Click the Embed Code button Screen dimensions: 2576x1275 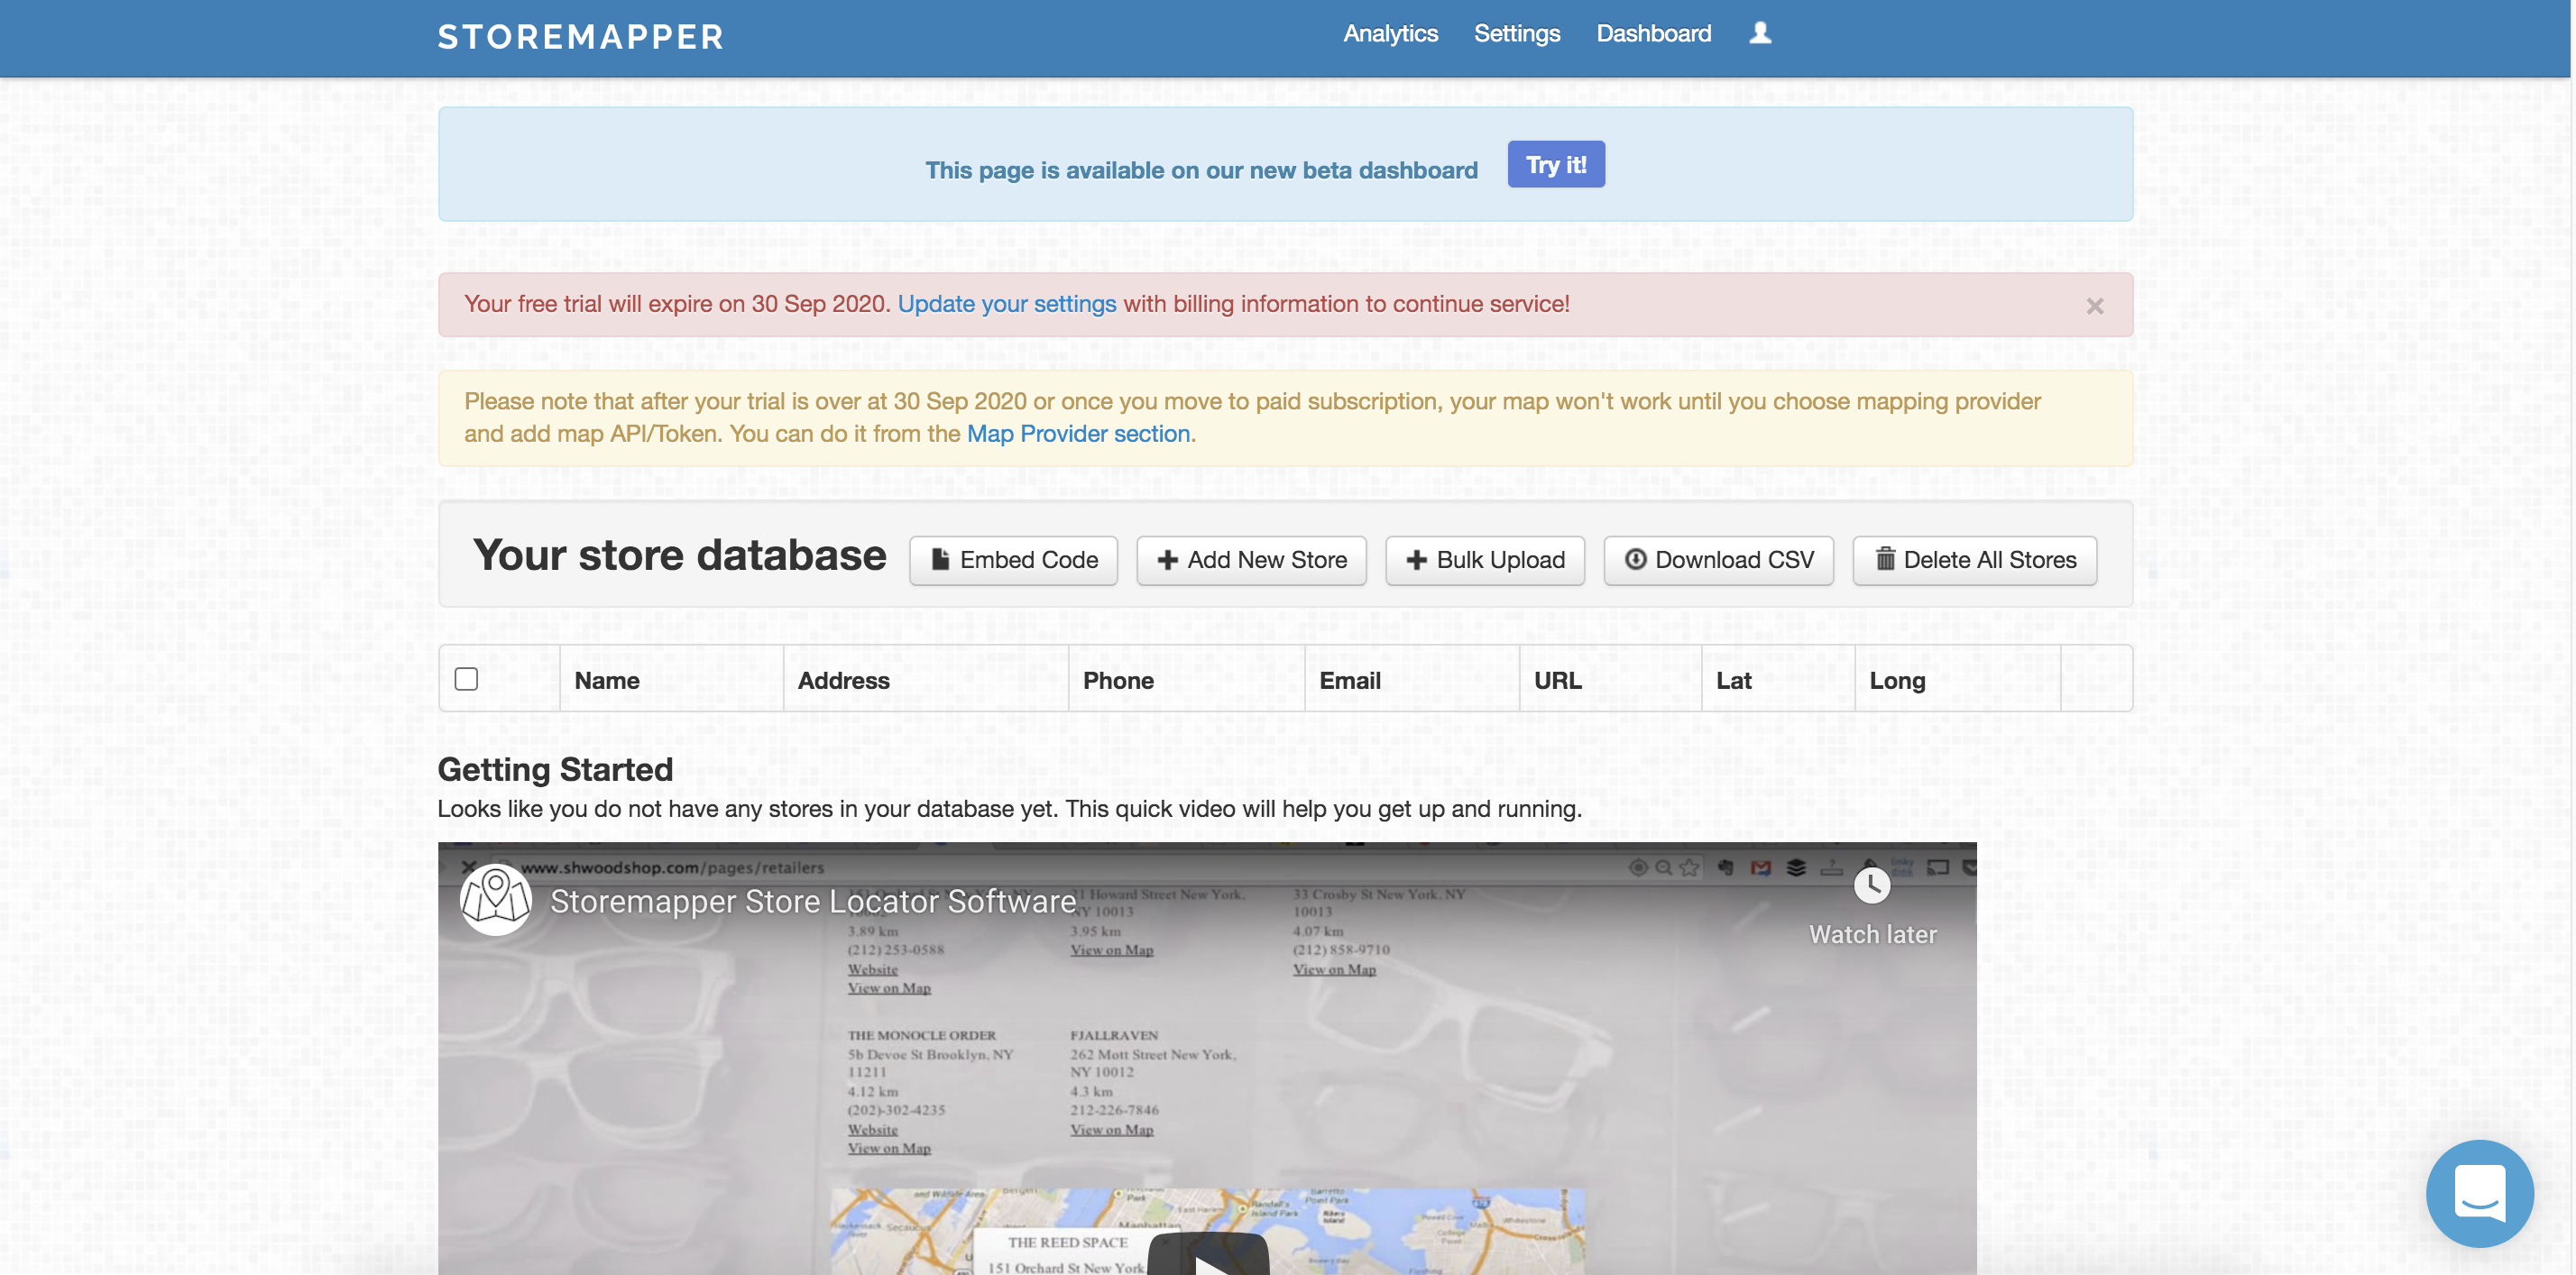click(1013, 560)
